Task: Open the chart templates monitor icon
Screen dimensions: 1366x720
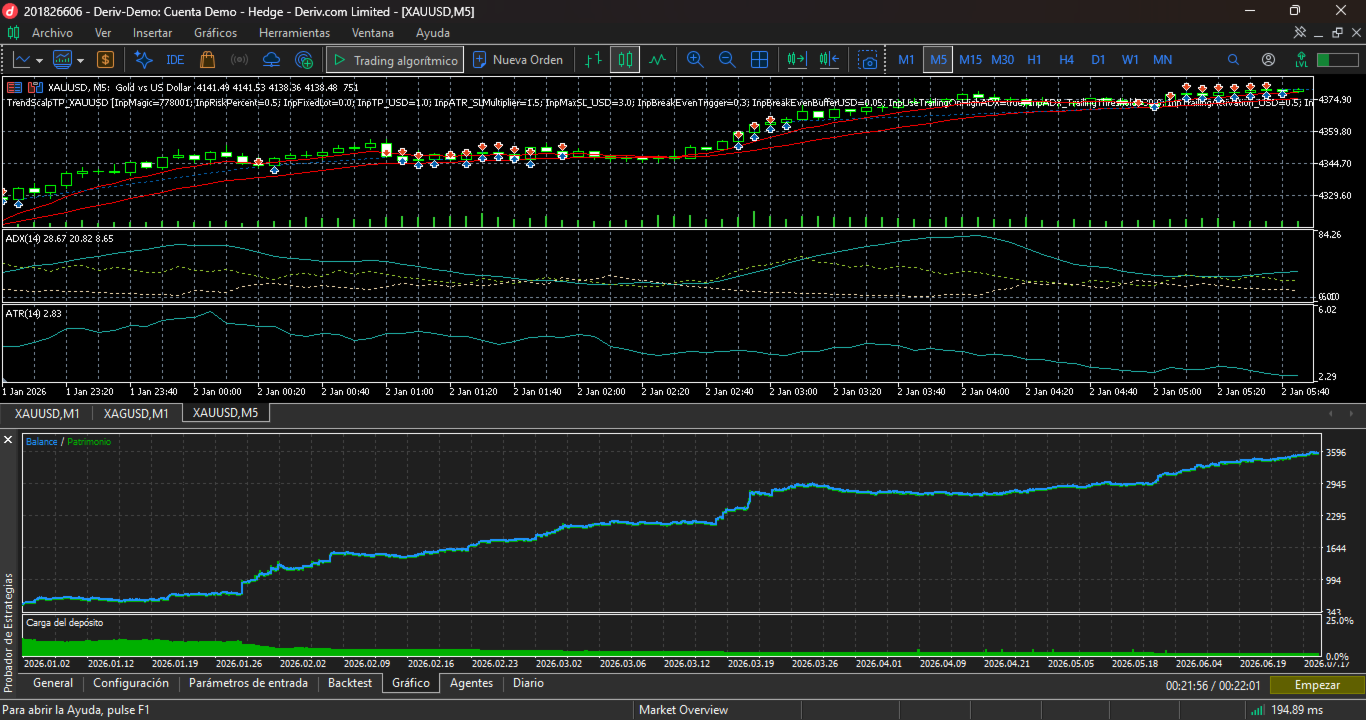Action: pos(62,60)
